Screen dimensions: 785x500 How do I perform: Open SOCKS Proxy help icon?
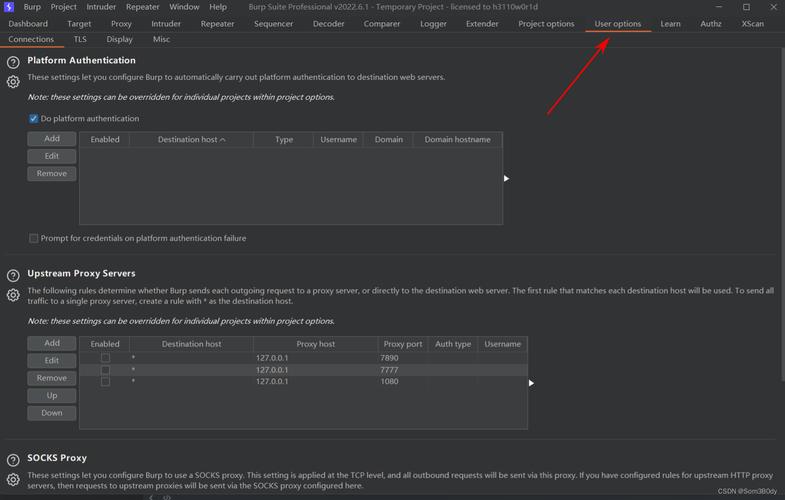point(13,459)
